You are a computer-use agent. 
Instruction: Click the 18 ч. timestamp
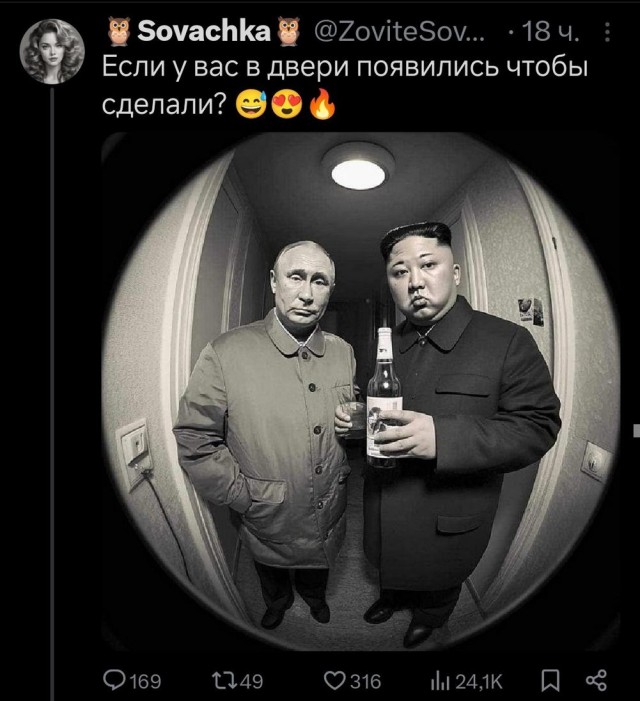pos(551,32)
